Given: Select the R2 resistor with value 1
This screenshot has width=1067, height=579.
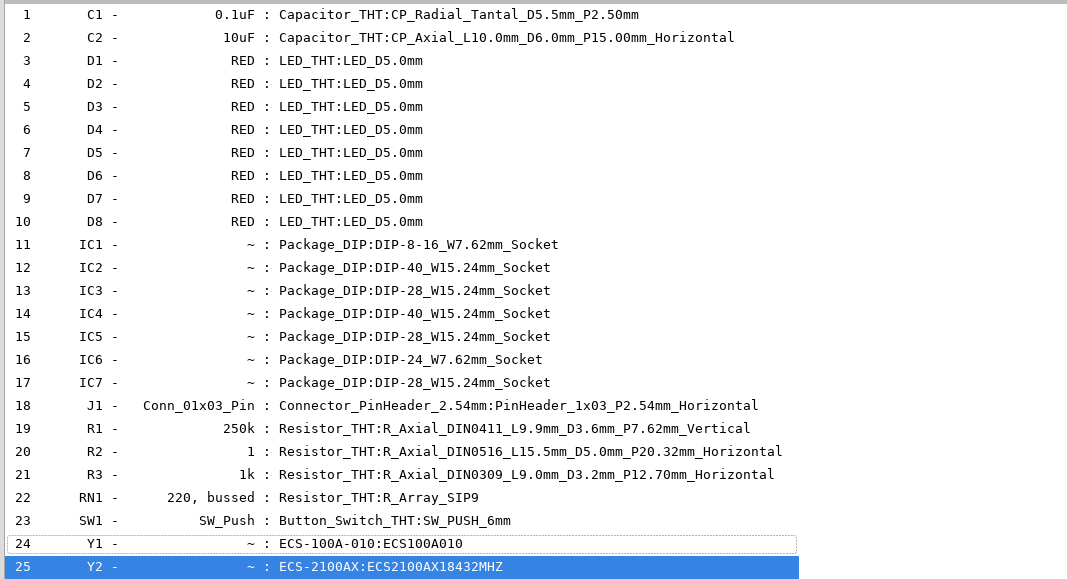Looking at the screenshot, I should (401, 452).
